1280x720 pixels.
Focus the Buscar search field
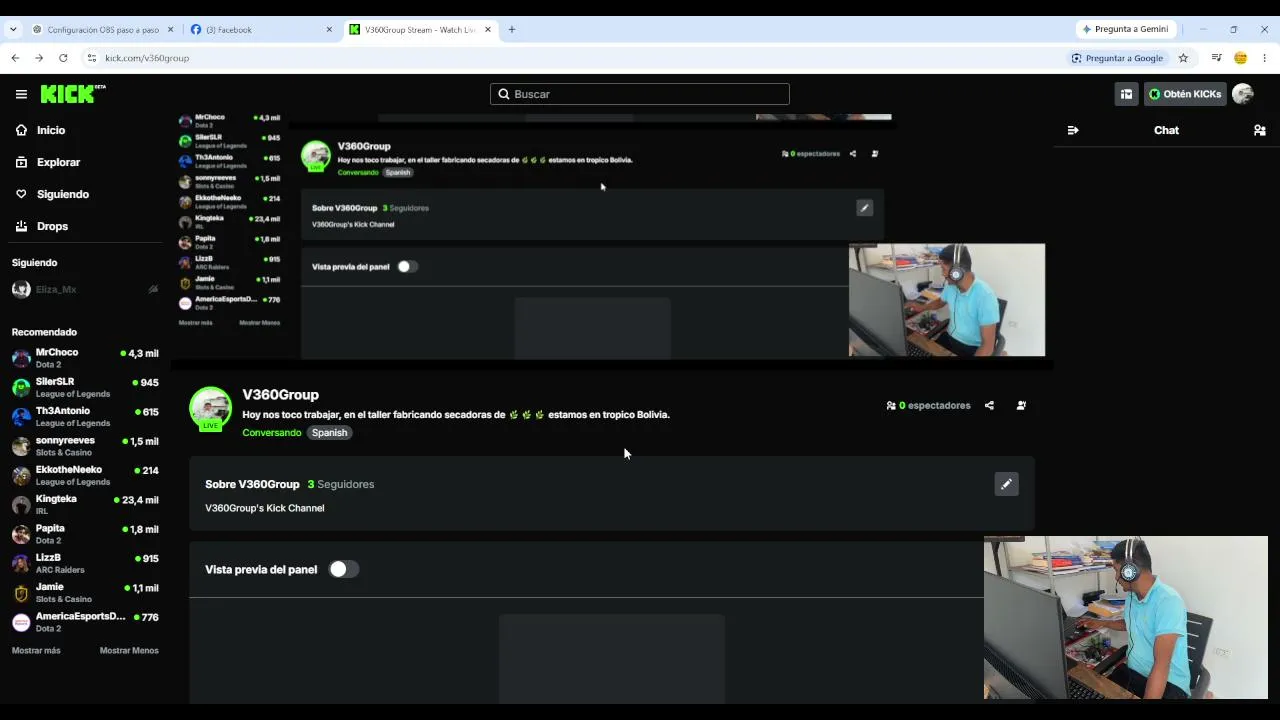640,94
